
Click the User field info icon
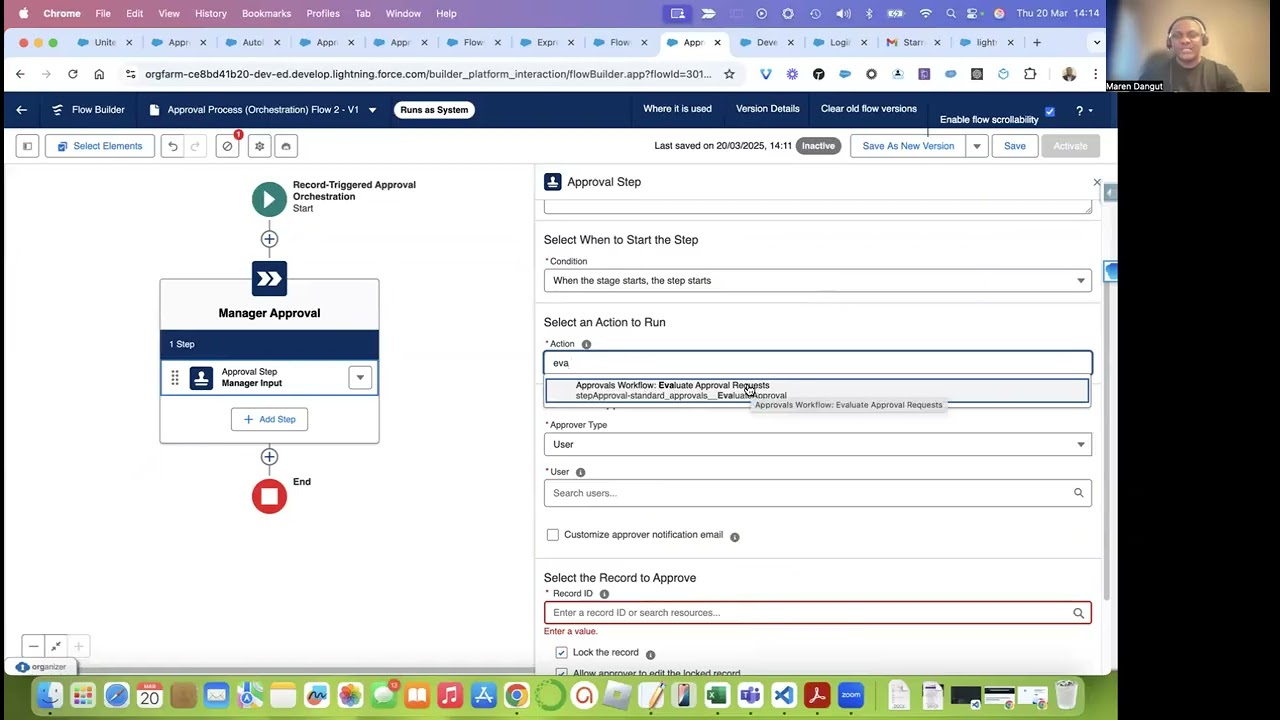point(580,472)
